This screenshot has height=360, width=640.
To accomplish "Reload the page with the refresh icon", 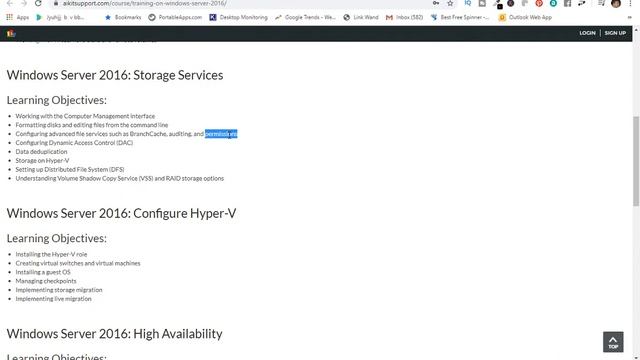I will [x=38, y=3].
